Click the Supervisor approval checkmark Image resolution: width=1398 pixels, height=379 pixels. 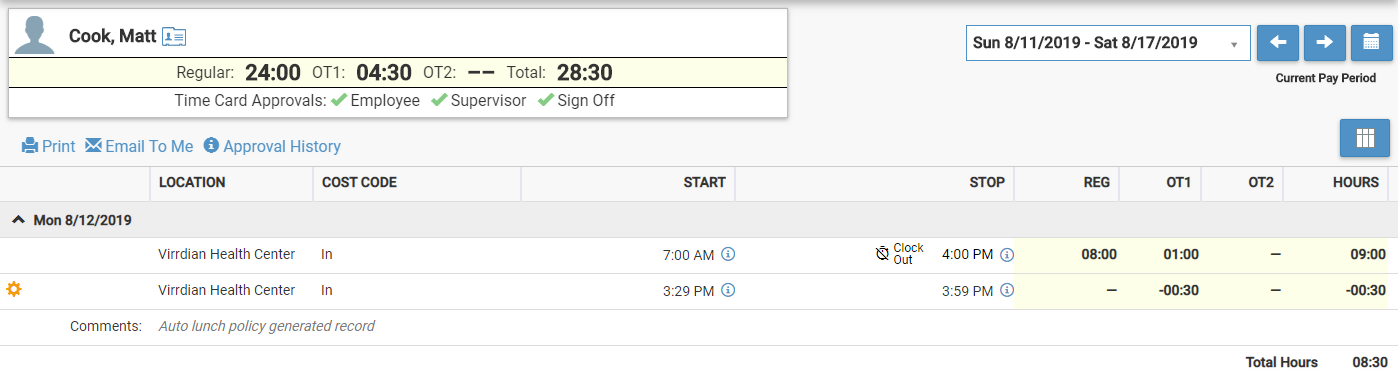tap(438, 100)
